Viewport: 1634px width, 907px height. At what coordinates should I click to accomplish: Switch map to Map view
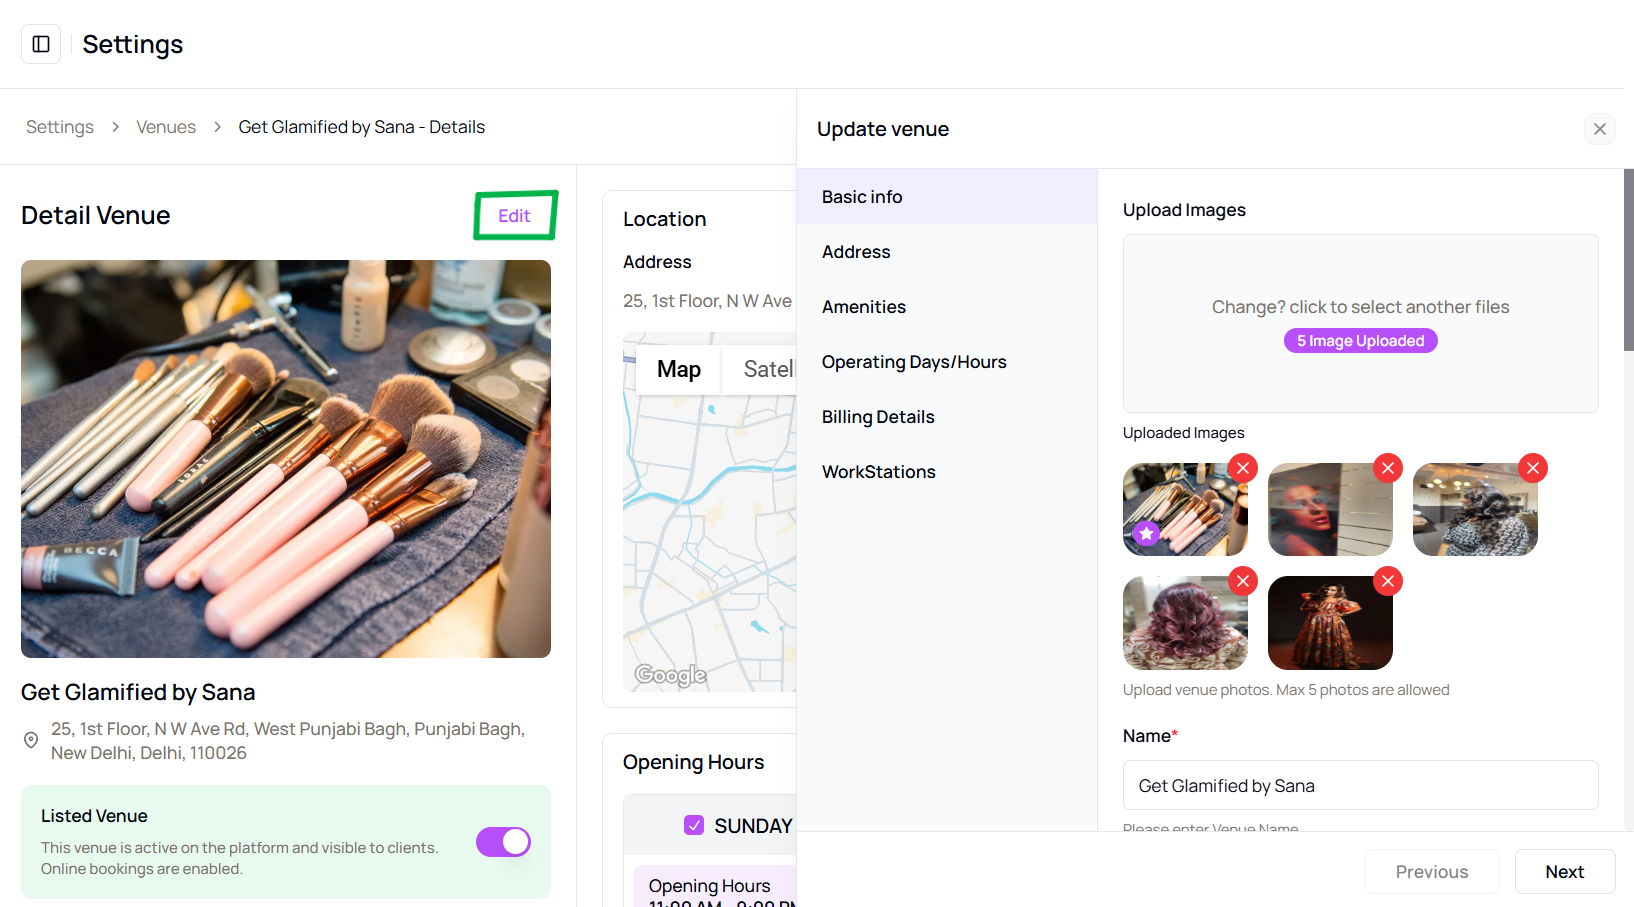pos(679,369)
